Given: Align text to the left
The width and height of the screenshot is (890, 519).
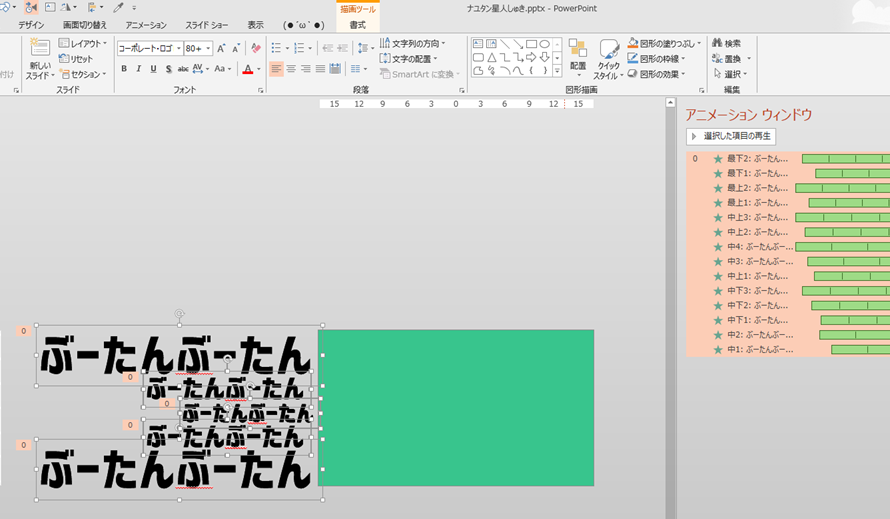Looking at the screenshot, I should (x=276, y=69).
